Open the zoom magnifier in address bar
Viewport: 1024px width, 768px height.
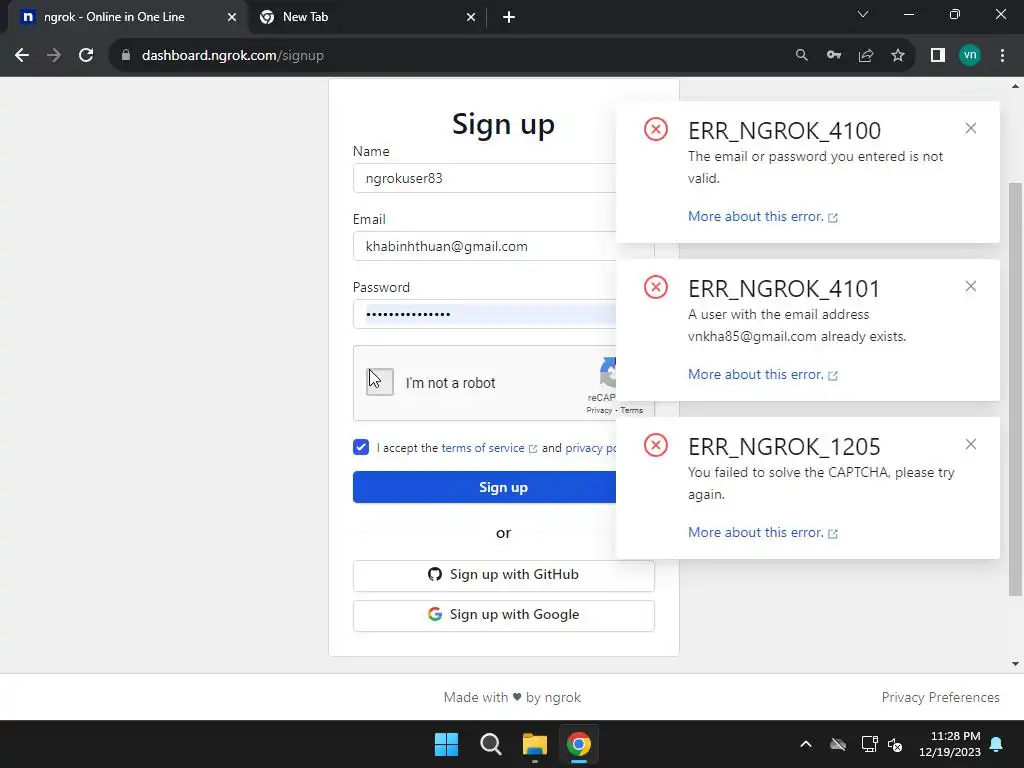[801, 56]
